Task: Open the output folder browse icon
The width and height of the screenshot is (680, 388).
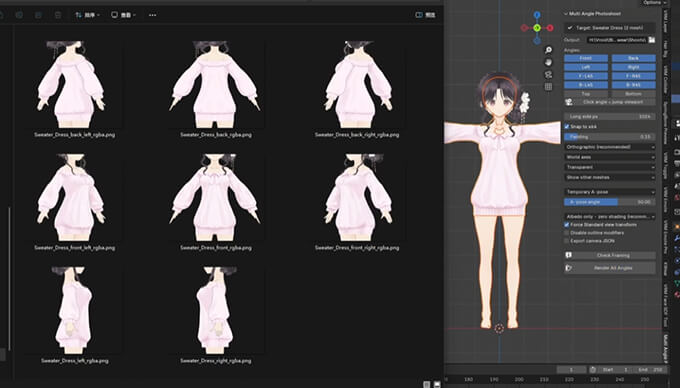Action: tap(651, 39)
